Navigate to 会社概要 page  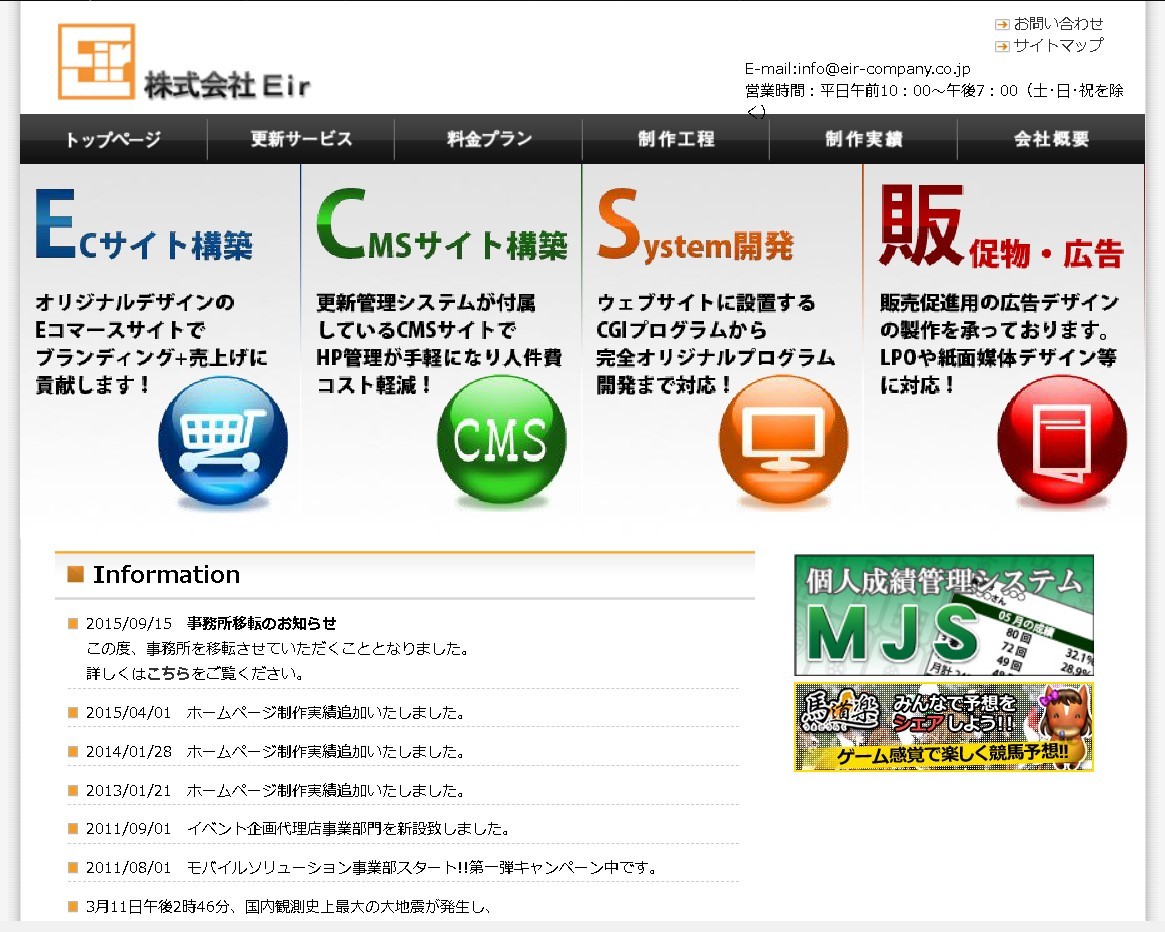pos(1051,139)
